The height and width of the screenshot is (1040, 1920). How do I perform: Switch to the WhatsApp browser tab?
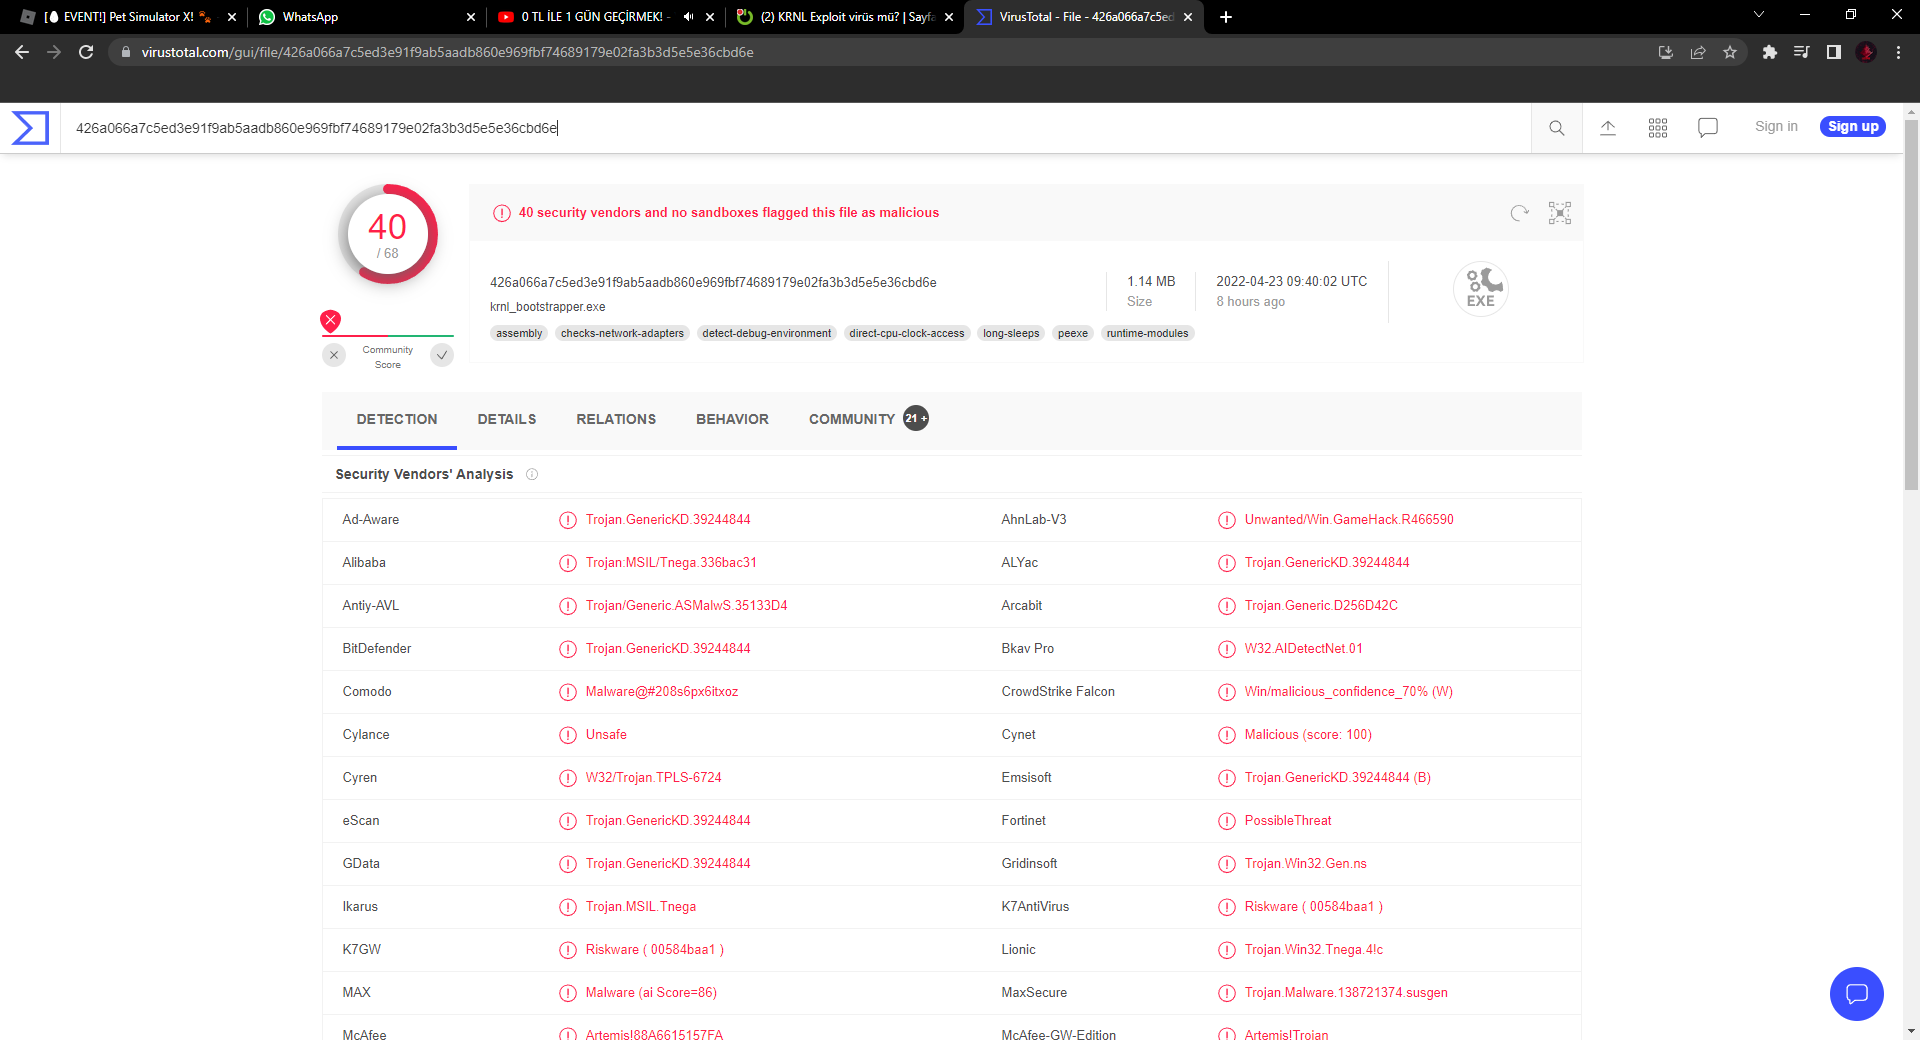point(366,17)
